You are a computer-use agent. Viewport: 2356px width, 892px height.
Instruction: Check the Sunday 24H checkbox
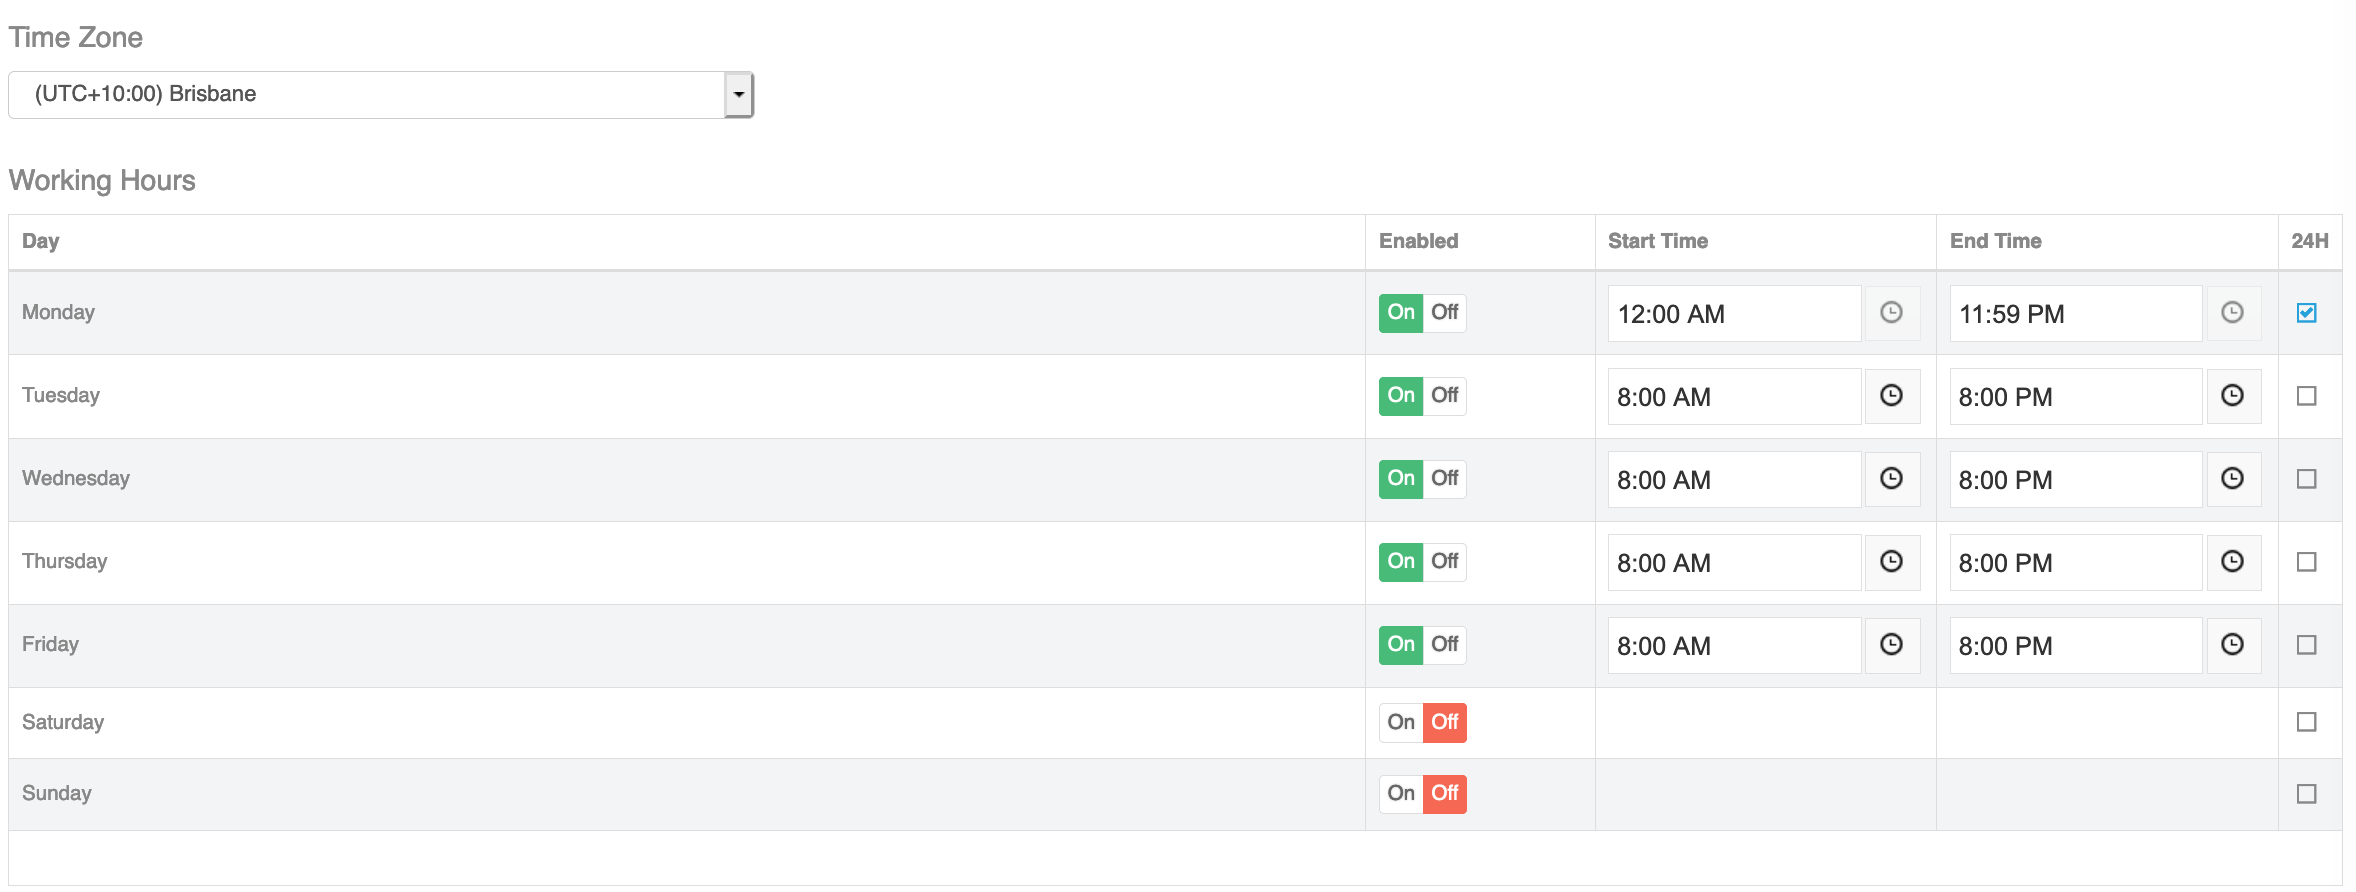point(2306,794)
